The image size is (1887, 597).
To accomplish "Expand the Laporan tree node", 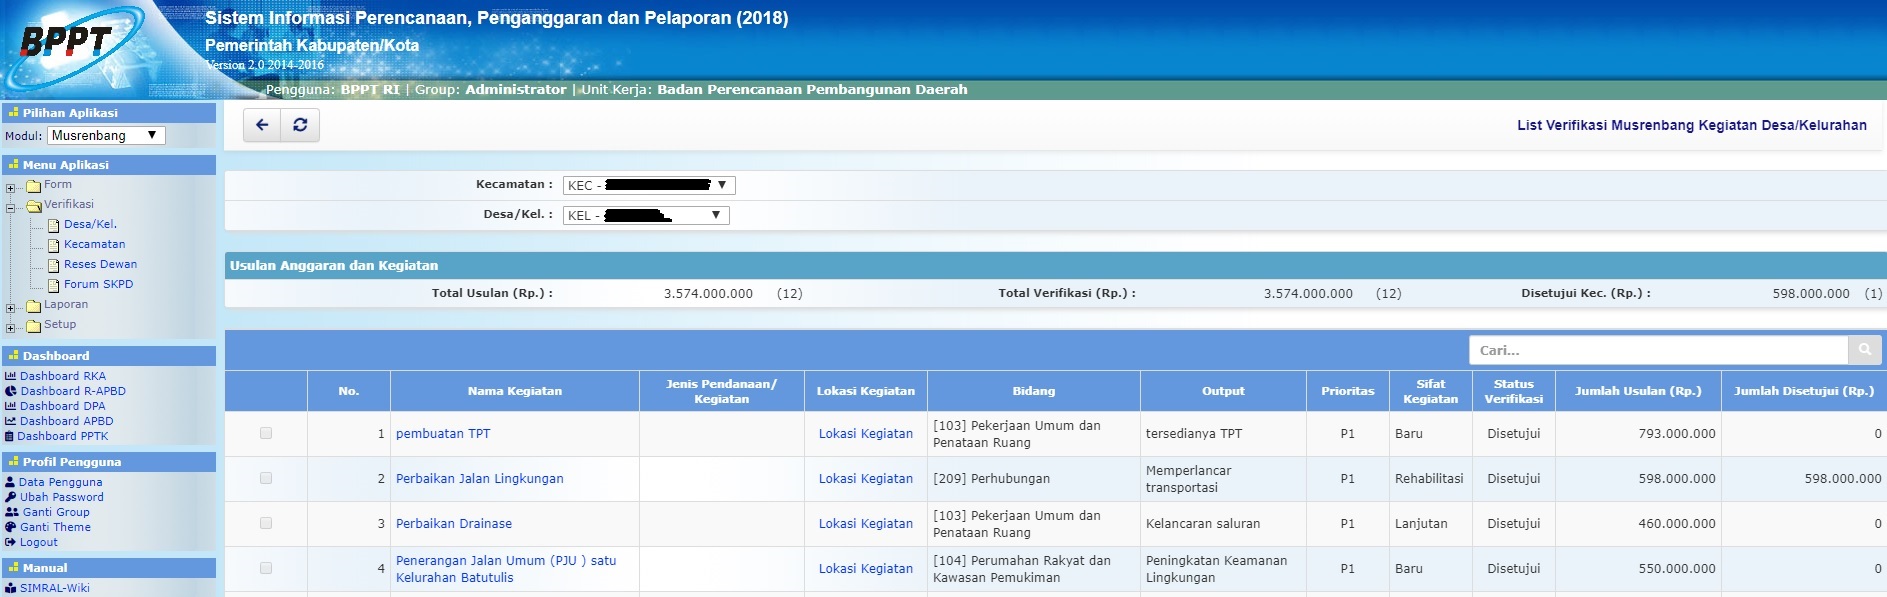I will coord(10,308).
